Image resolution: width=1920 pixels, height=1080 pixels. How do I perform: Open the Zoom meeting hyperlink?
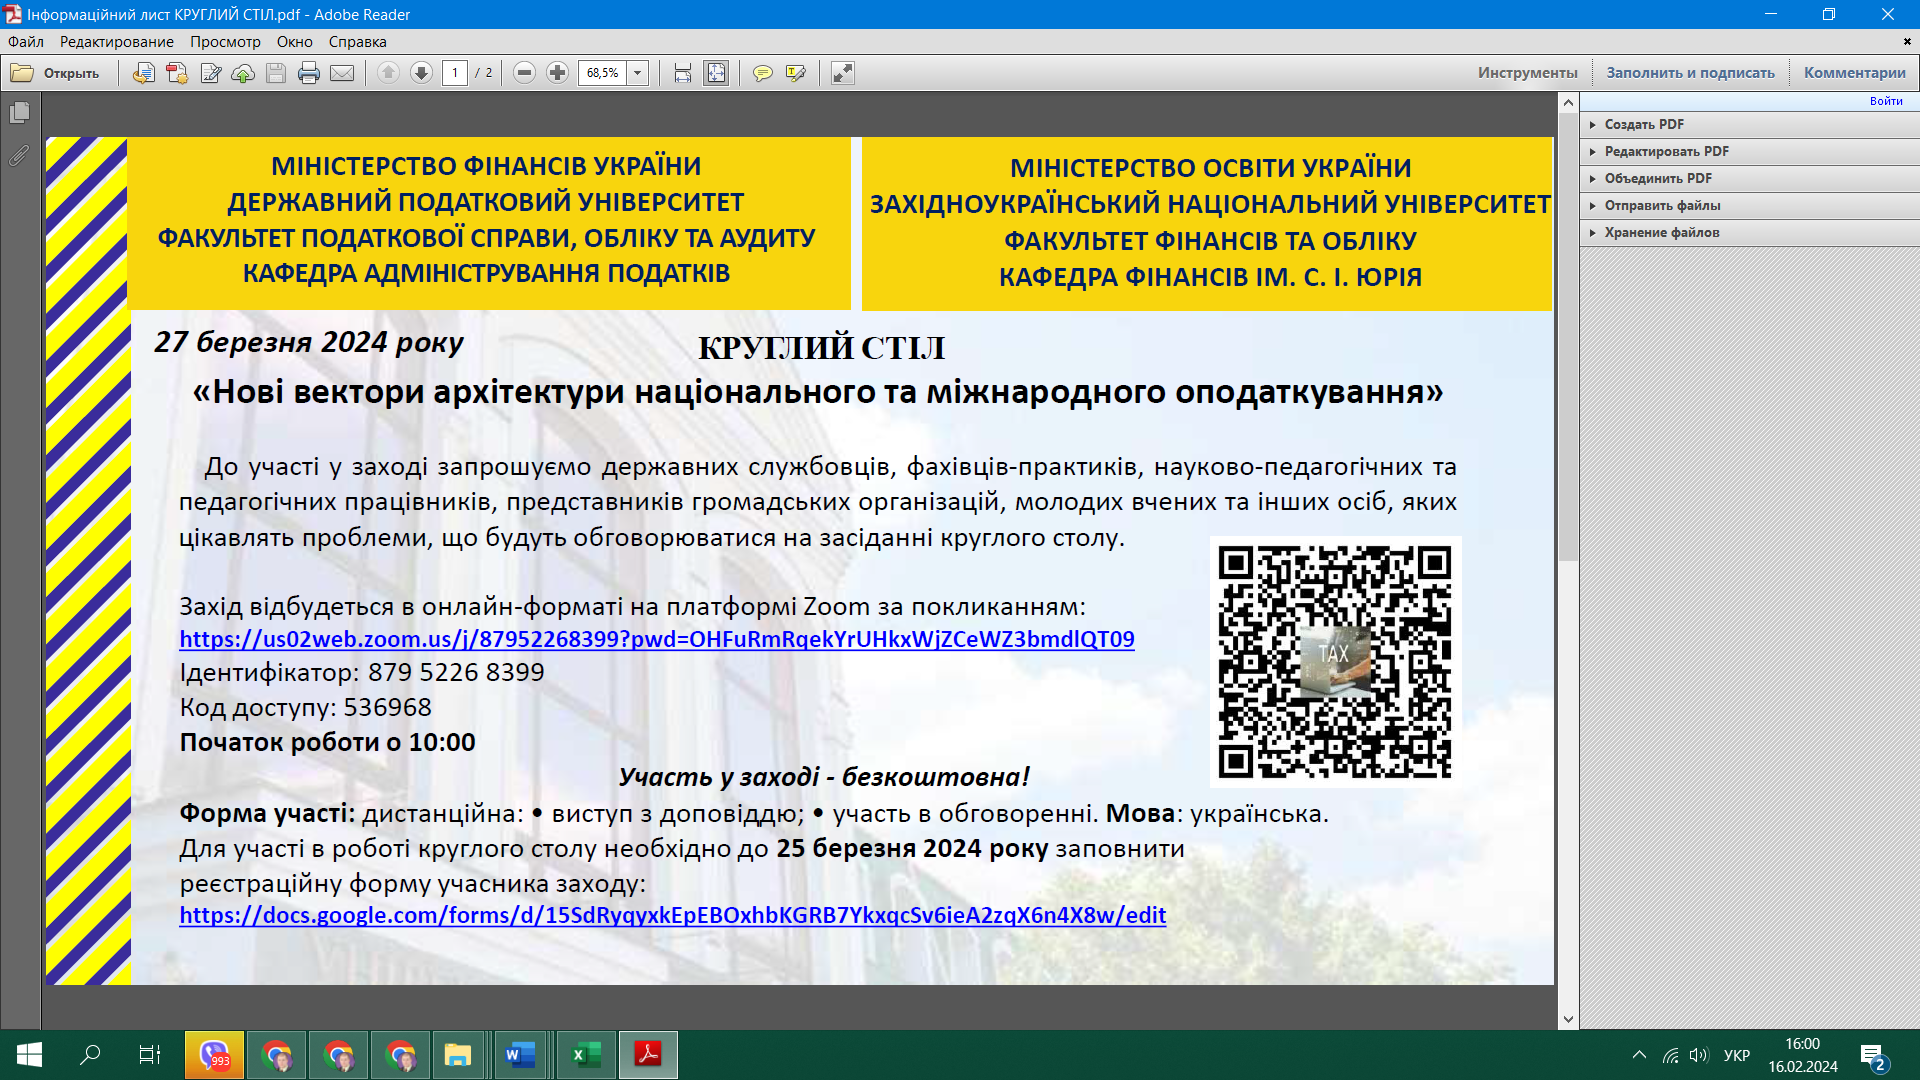click(x=657, y=639)
